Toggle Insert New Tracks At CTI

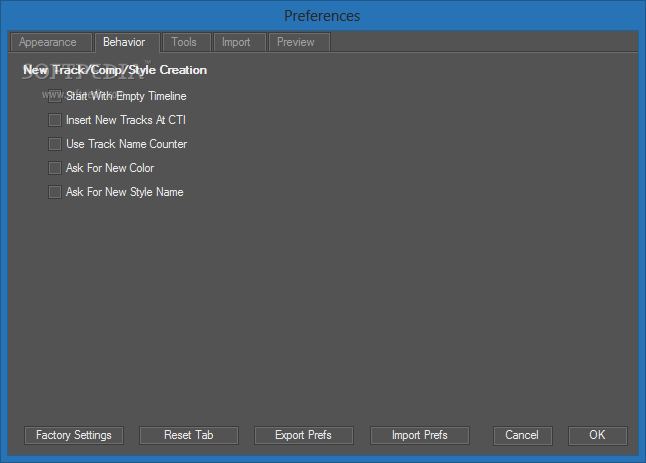[55, 120]
